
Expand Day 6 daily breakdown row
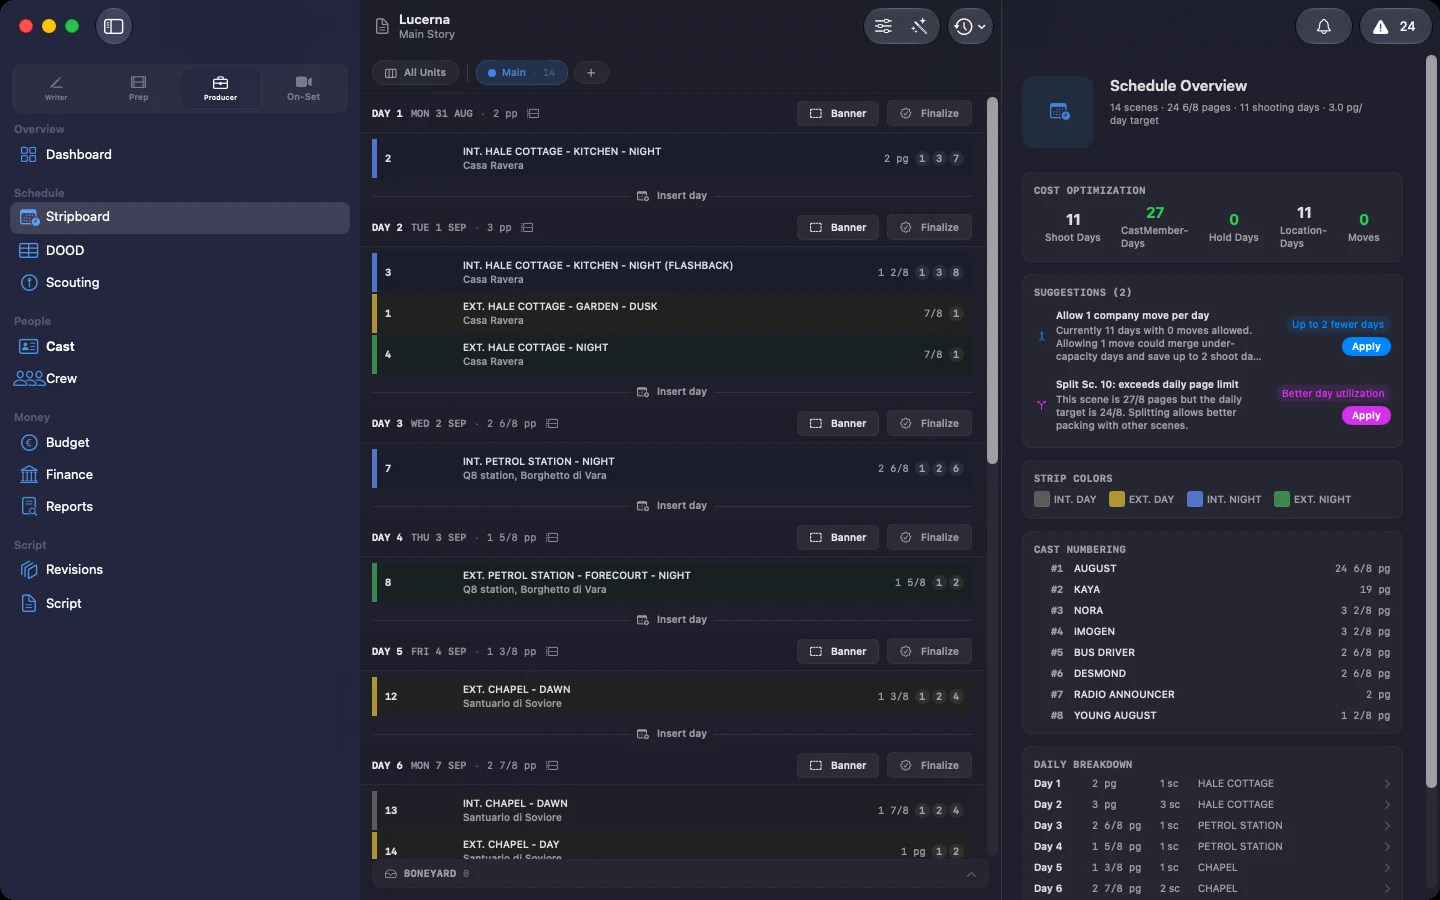(x=1212, y=889)
